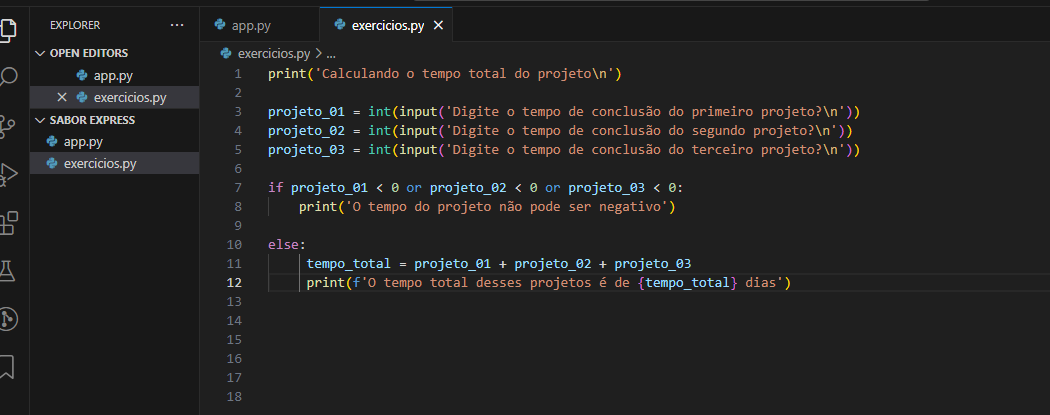Click 'O tempo do projeto não pode ser negativo'
Viewport: 1050px width, 415px height.
(507, 207)
